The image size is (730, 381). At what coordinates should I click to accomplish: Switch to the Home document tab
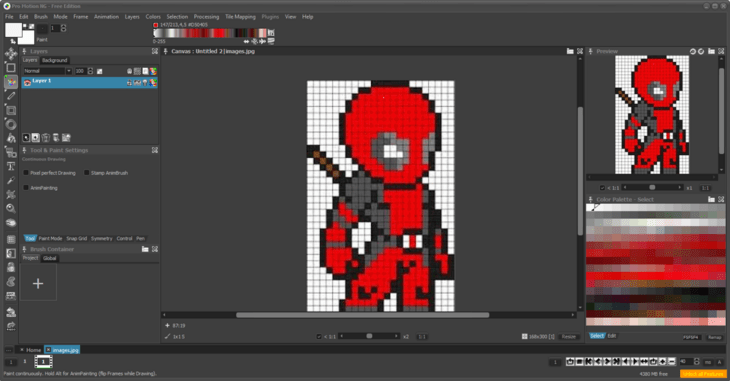coord(33,350)
